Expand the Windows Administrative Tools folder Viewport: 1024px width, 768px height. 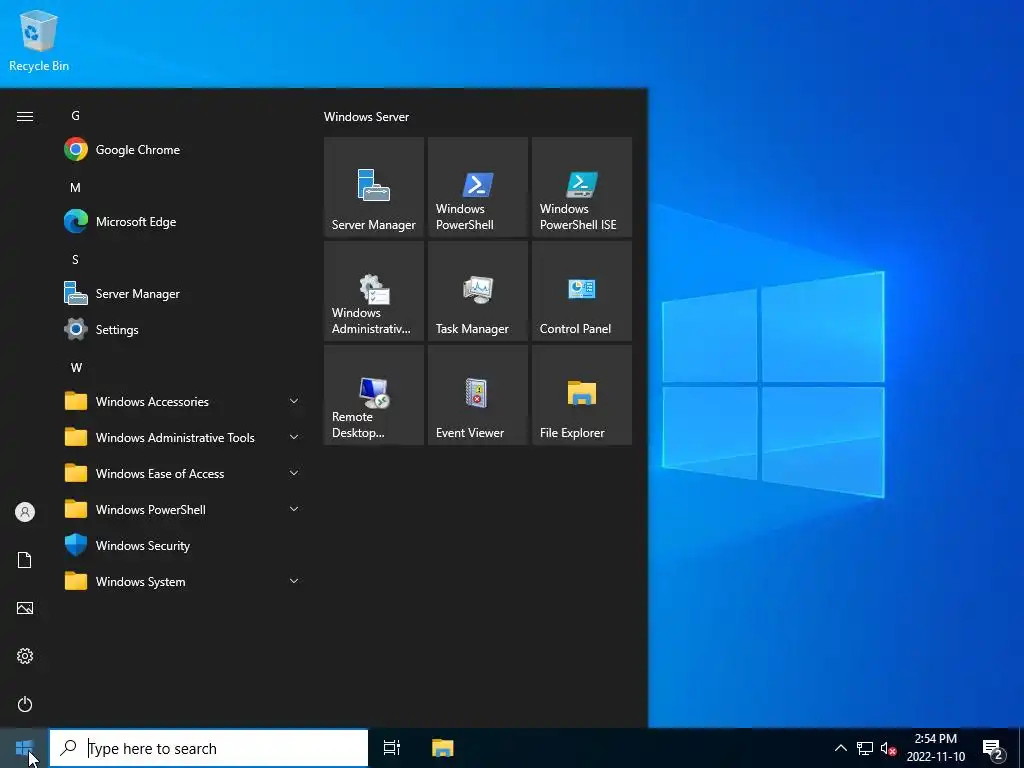[x=180, y=437]
